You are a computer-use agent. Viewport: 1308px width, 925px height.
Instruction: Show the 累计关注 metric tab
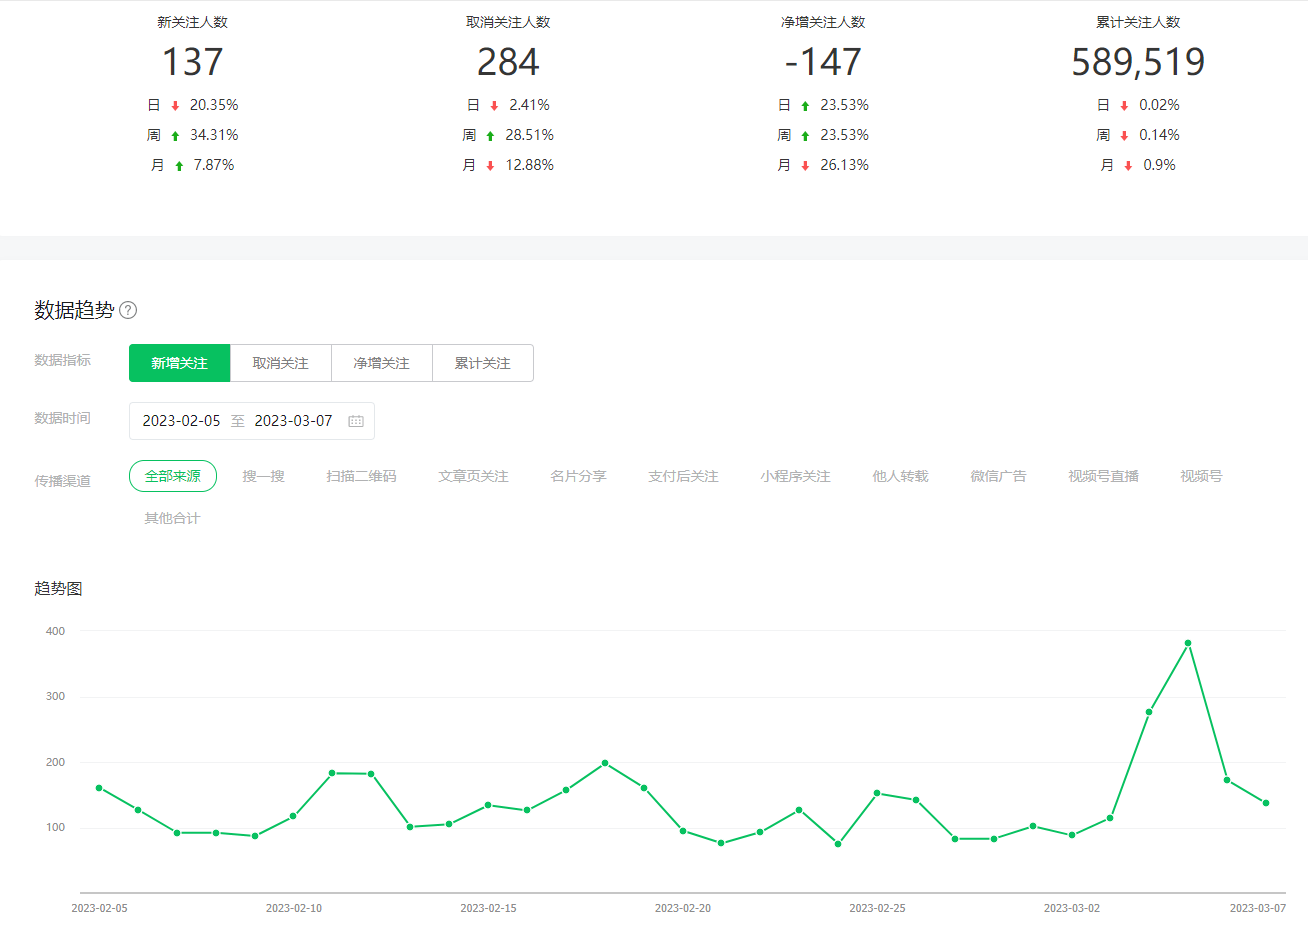point(483,363)
